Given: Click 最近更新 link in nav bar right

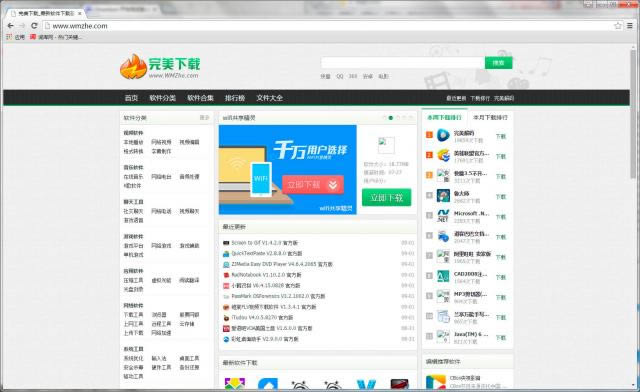Looking at the screenshot, I should point(456,98).
